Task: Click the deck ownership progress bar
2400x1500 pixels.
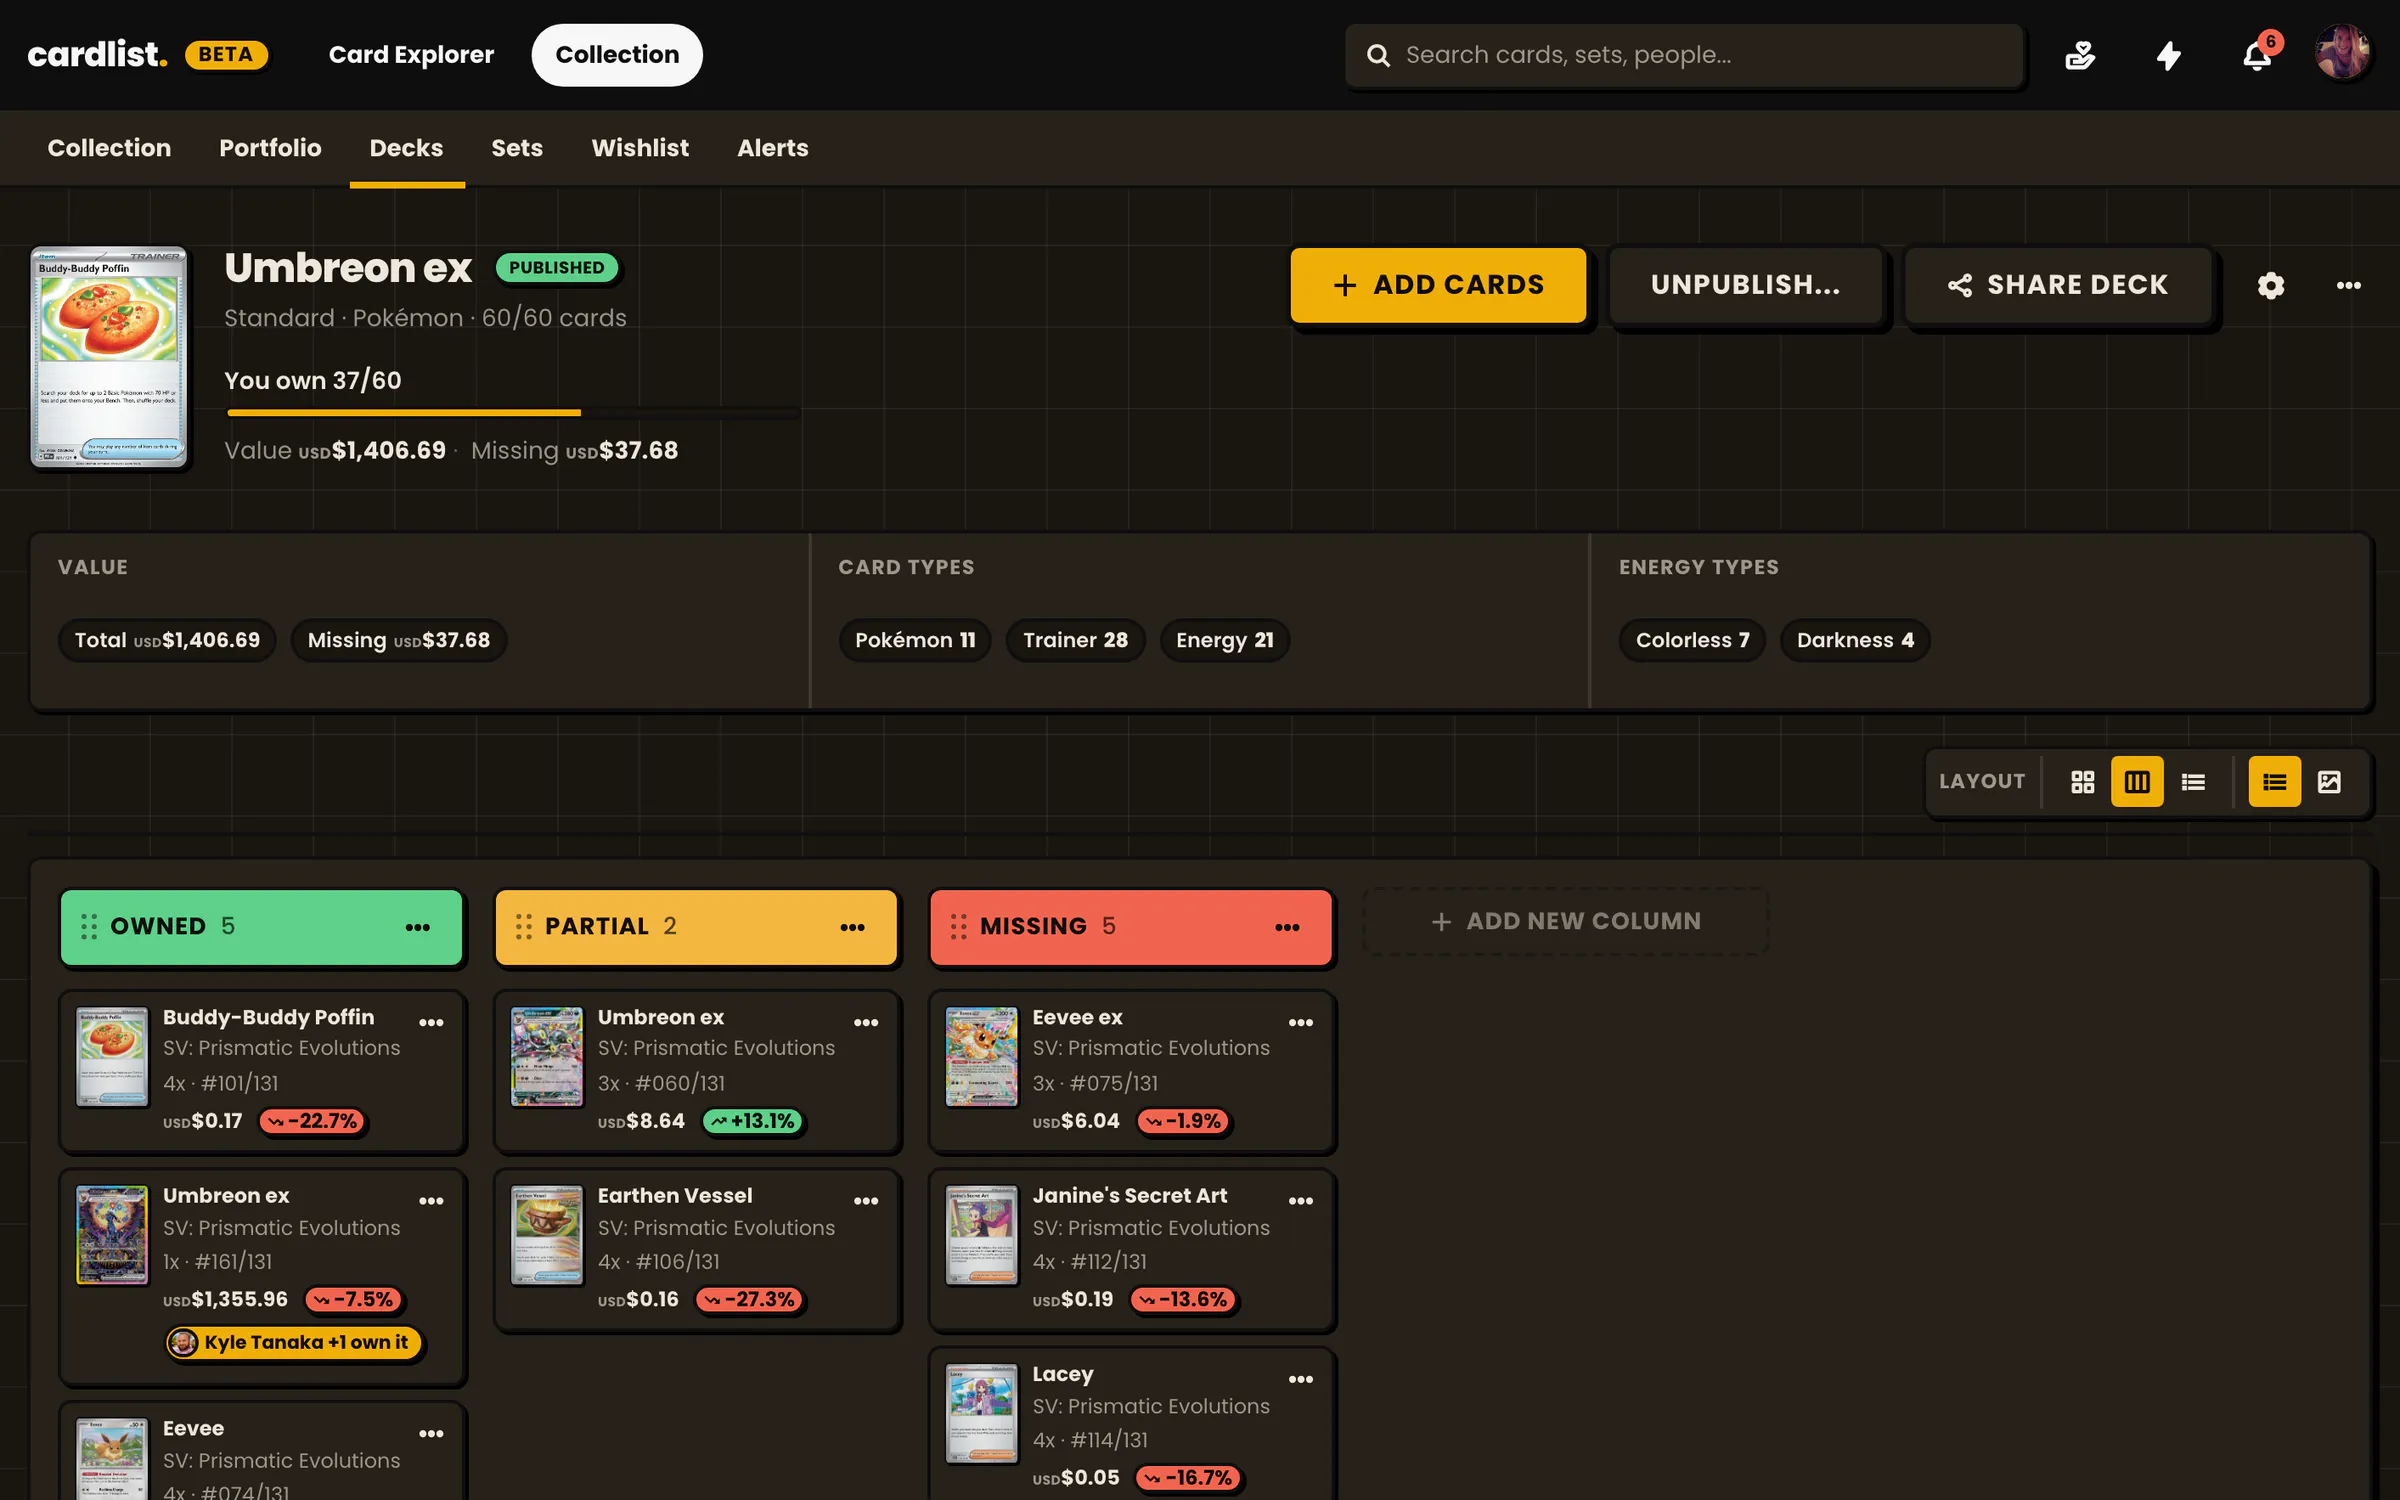Action: click(513, 412)
